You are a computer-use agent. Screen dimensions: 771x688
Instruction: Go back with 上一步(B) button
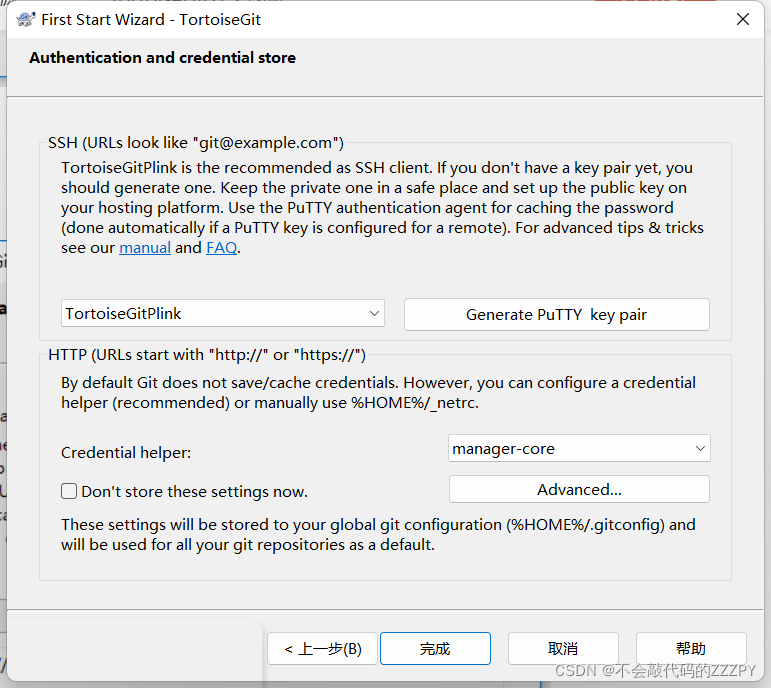tap(323, 649)
